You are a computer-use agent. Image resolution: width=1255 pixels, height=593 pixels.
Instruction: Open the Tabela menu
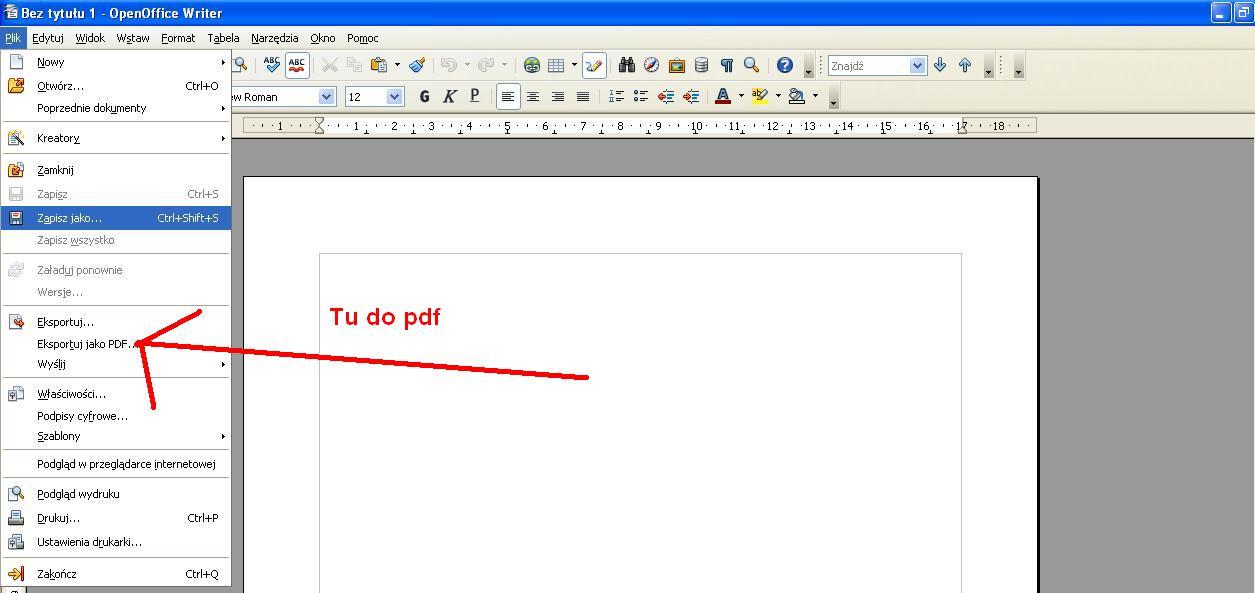[223, 38]
